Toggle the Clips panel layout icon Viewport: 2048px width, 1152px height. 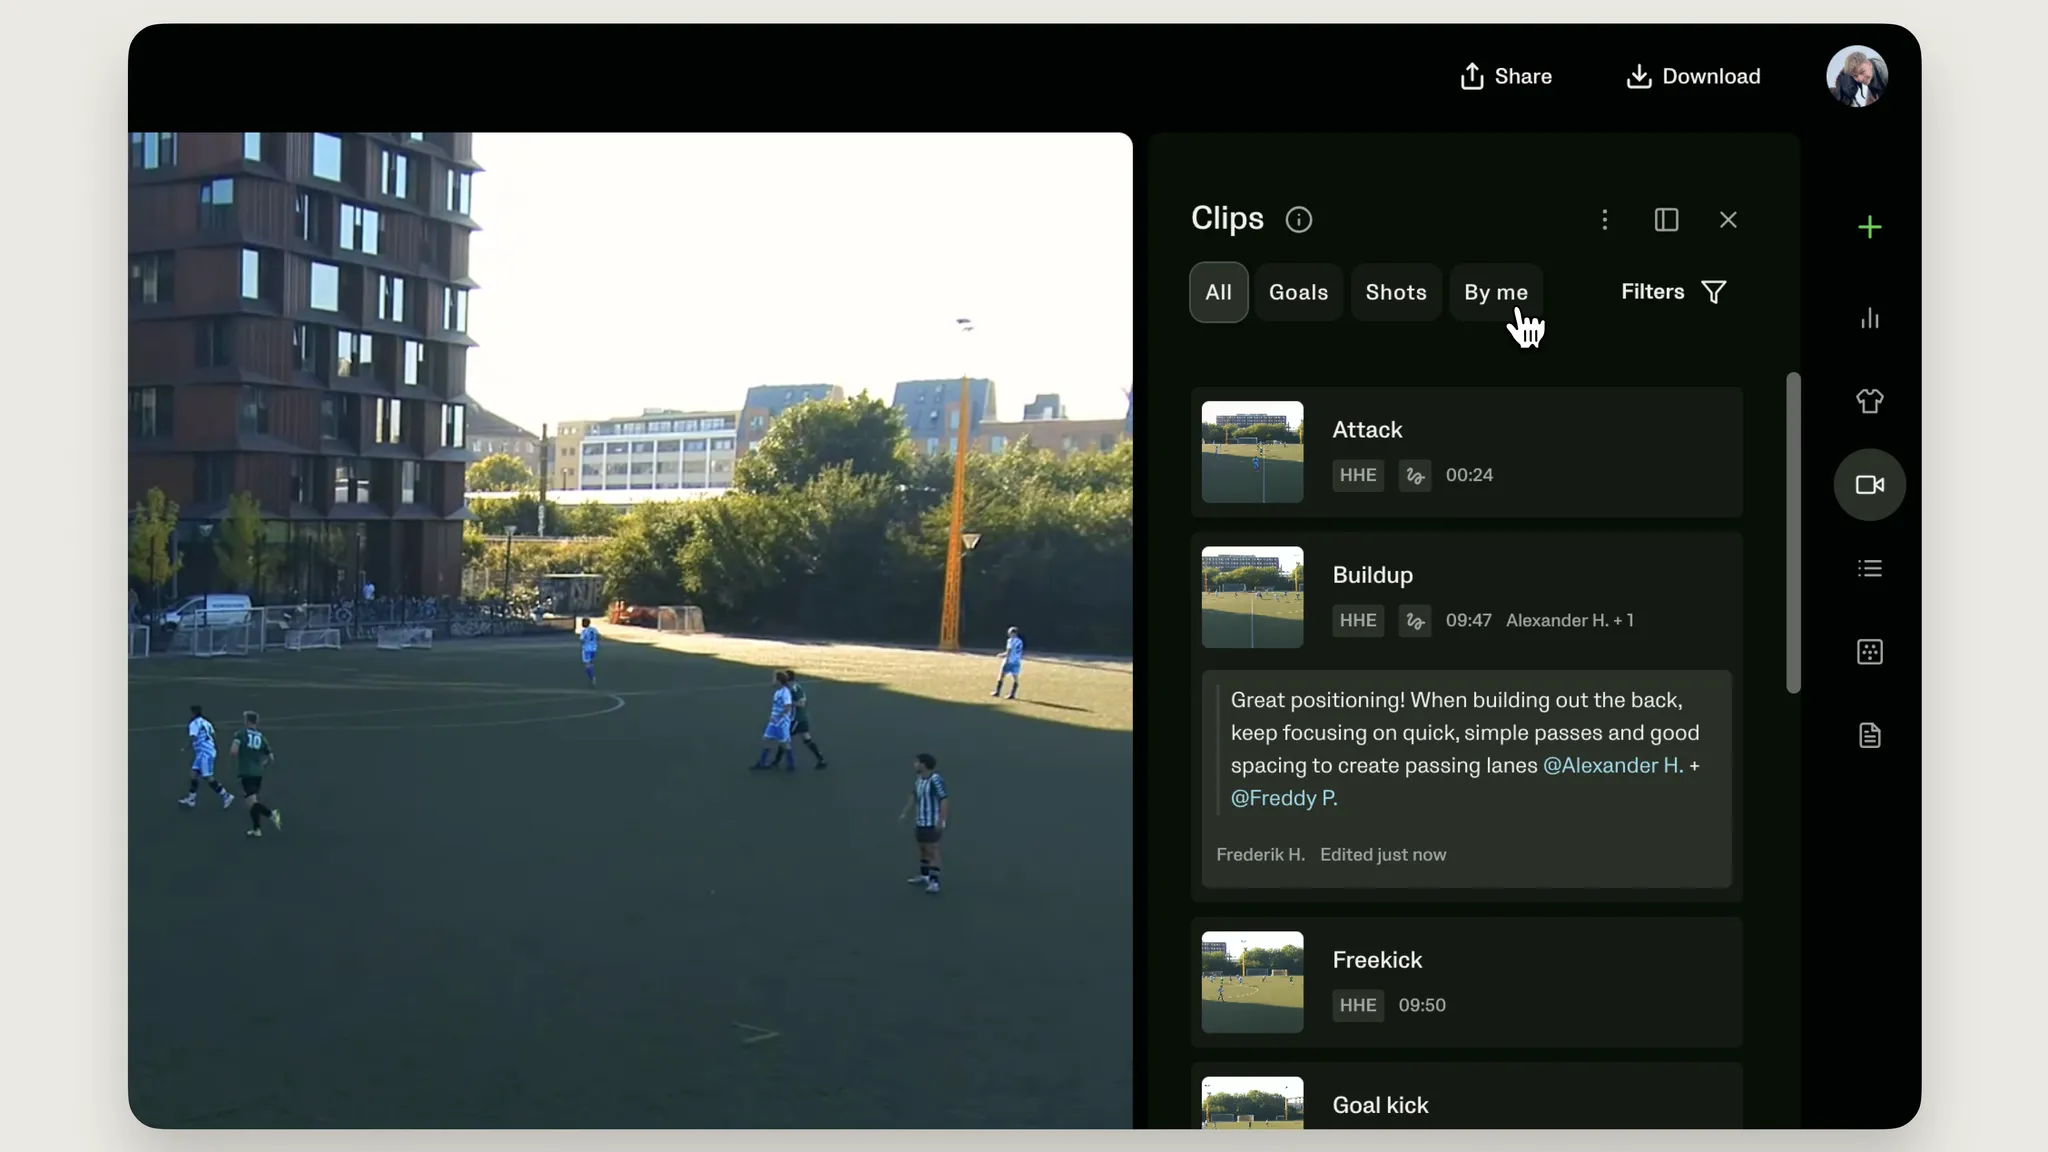coord(1666,220)
